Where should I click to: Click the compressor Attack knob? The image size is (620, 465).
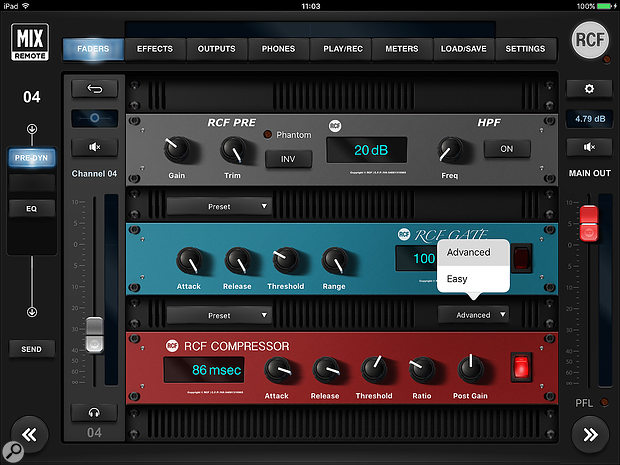[x=277, y=370]
